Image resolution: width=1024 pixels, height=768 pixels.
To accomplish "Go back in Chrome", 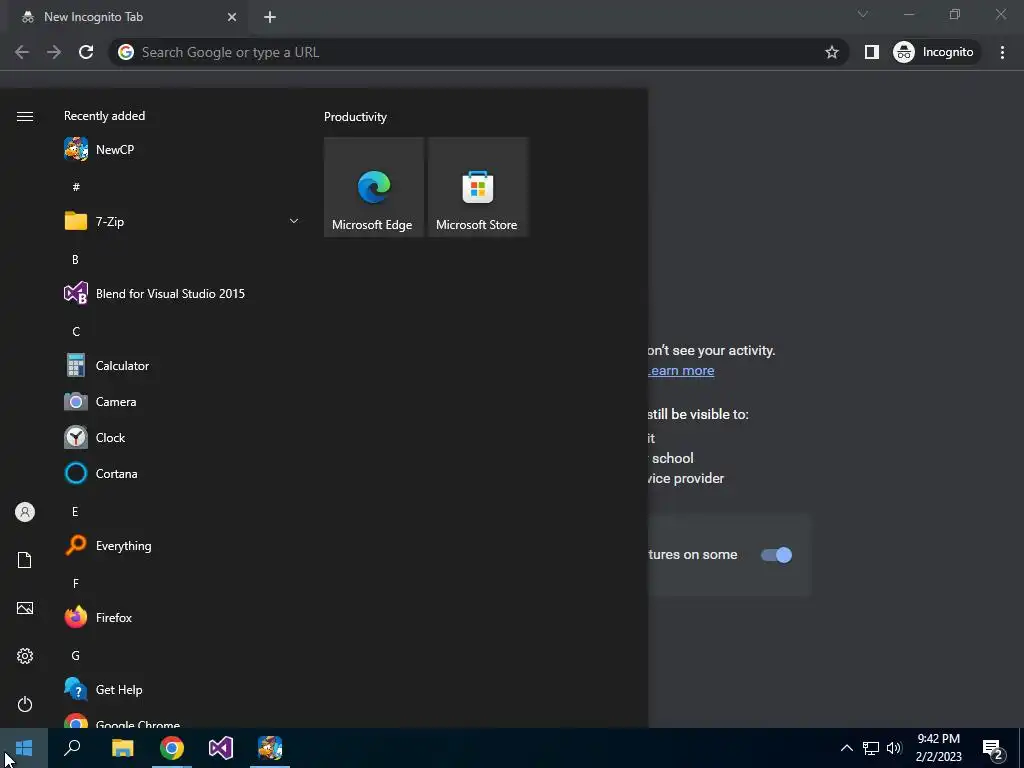I will (x=22, y=52).
